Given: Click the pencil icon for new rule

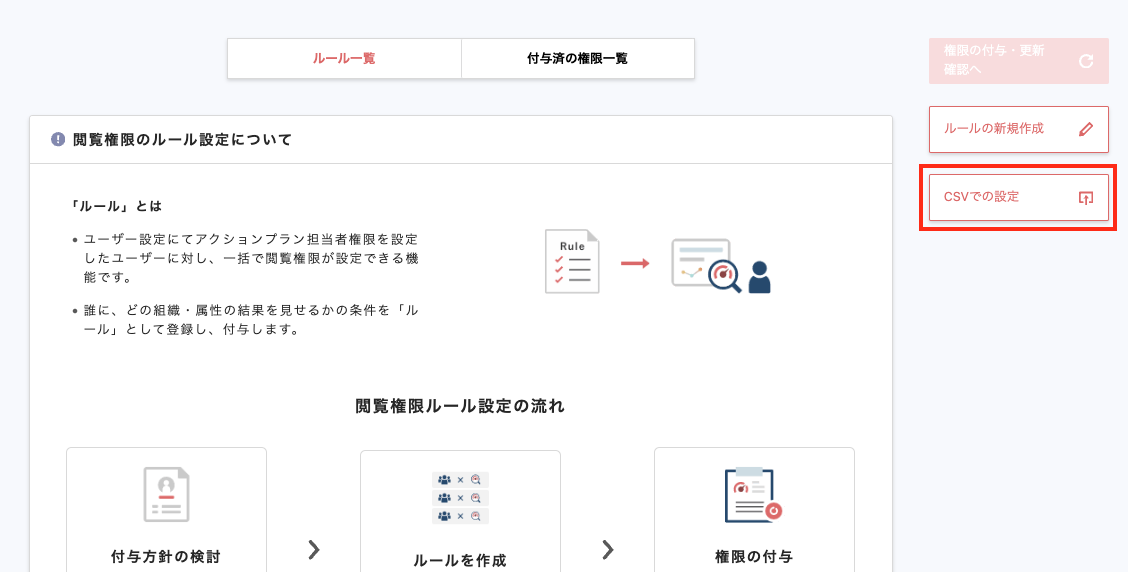Looking at the screenshot, I should tap(1086, 129).
